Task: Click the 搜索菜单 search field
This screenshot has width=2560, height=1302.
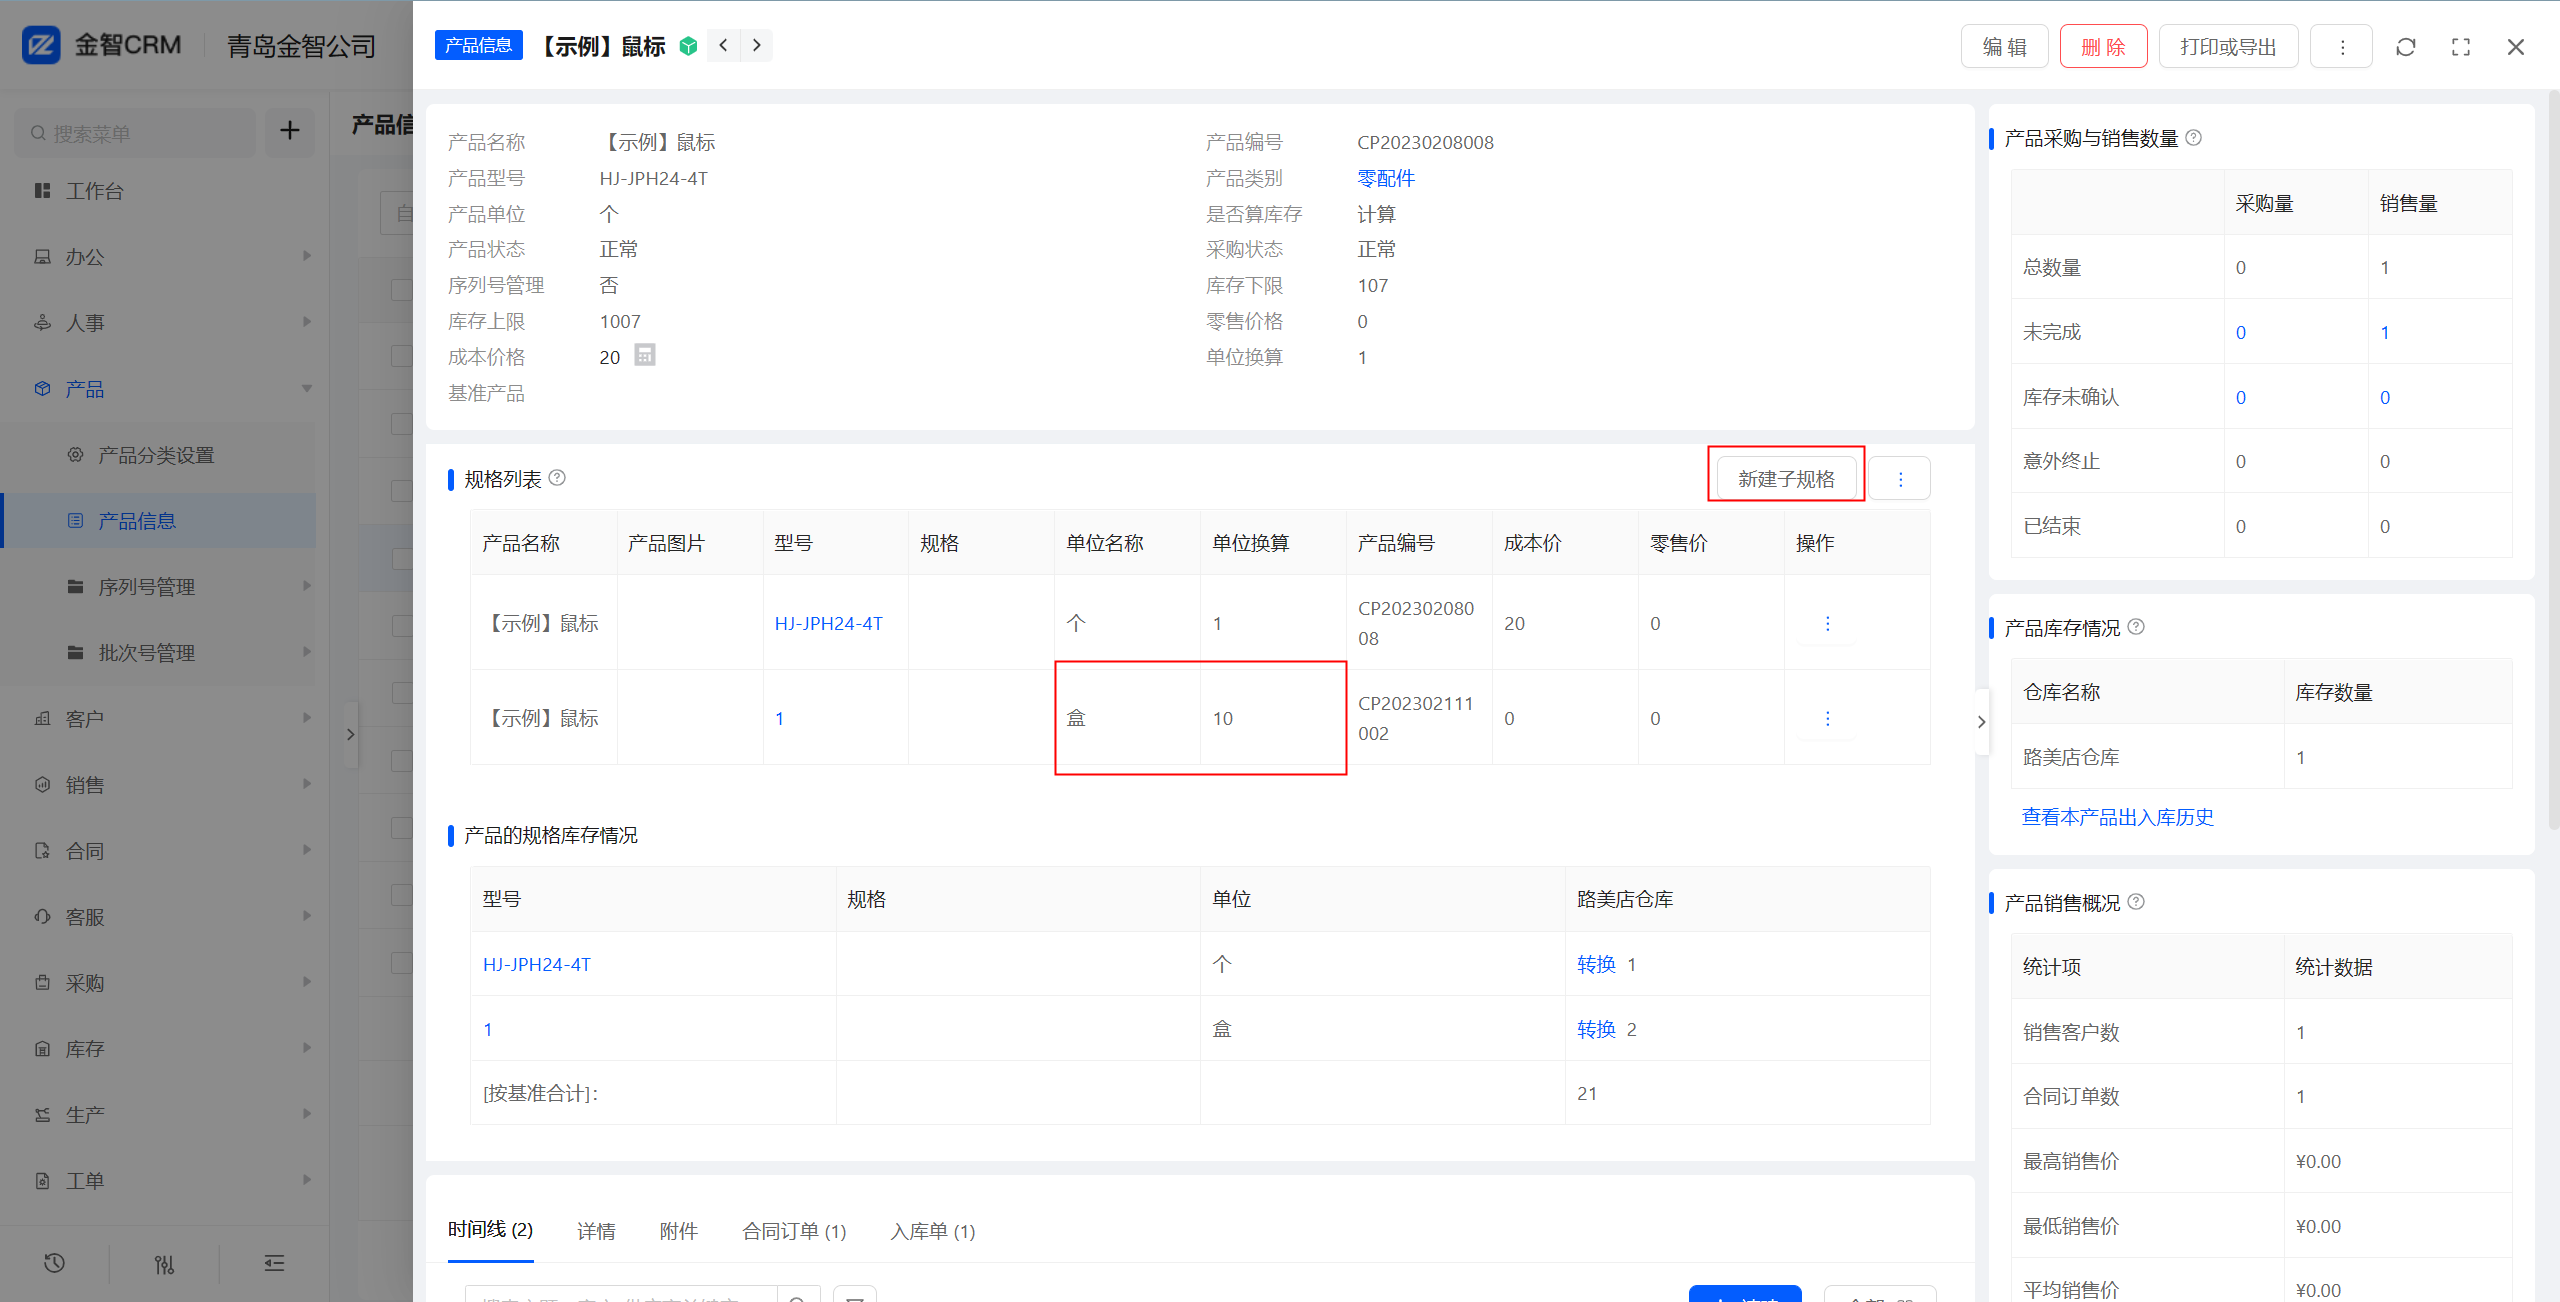Action: (x=135, y=132)
